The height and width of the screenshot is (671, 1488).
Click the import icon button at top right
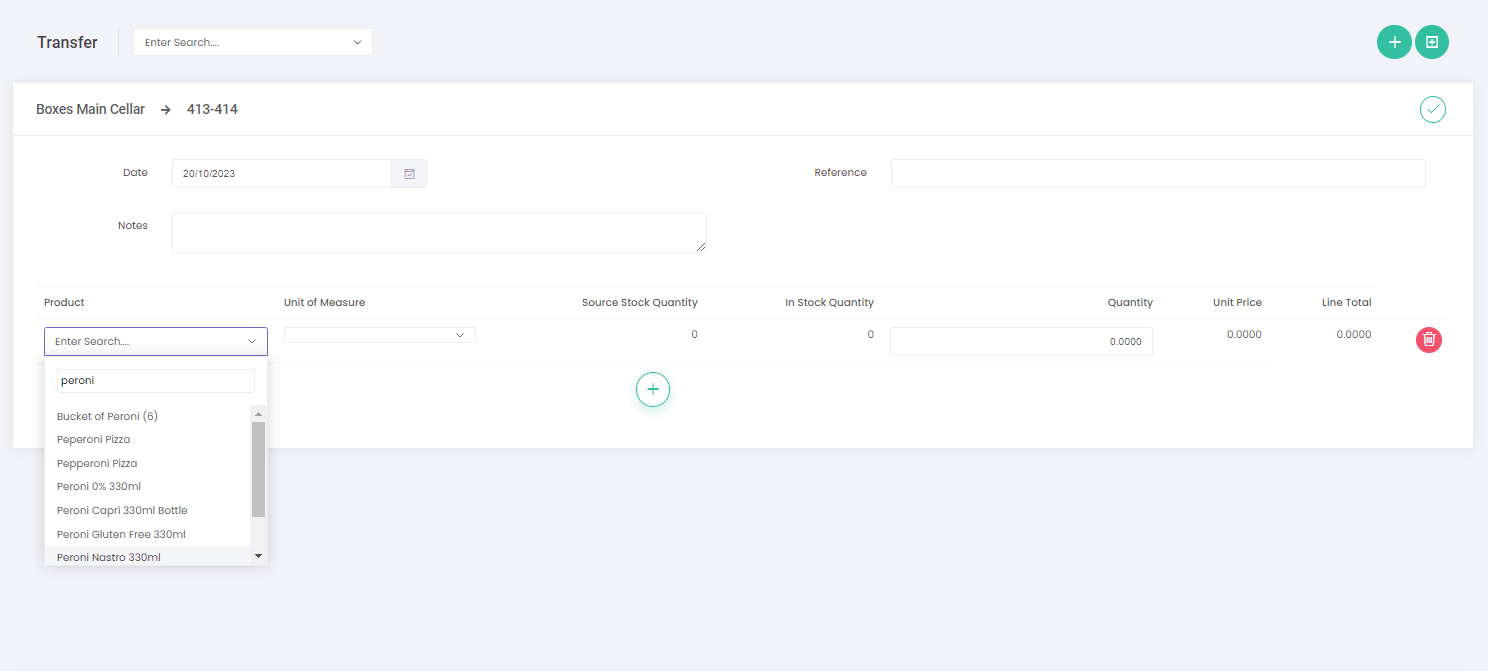pyautogui.click(x=1431, y=42)
